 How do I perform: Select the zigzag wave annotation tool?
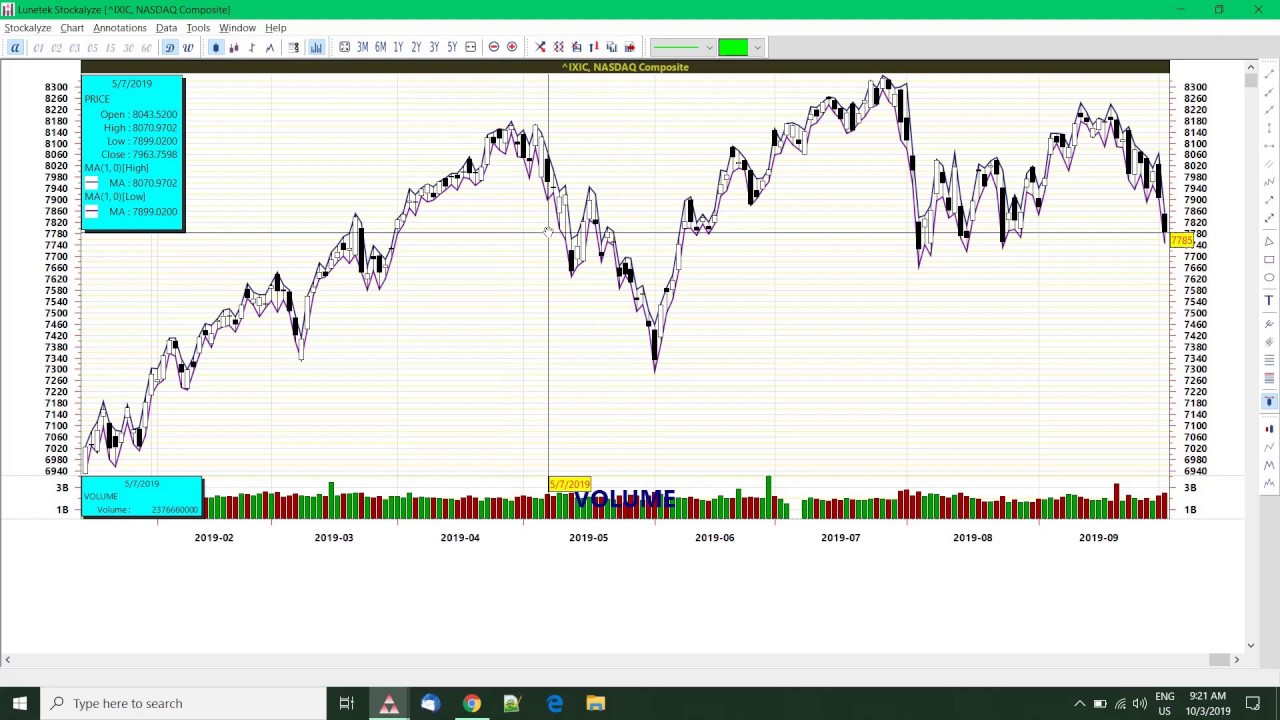pos(1269,181)
